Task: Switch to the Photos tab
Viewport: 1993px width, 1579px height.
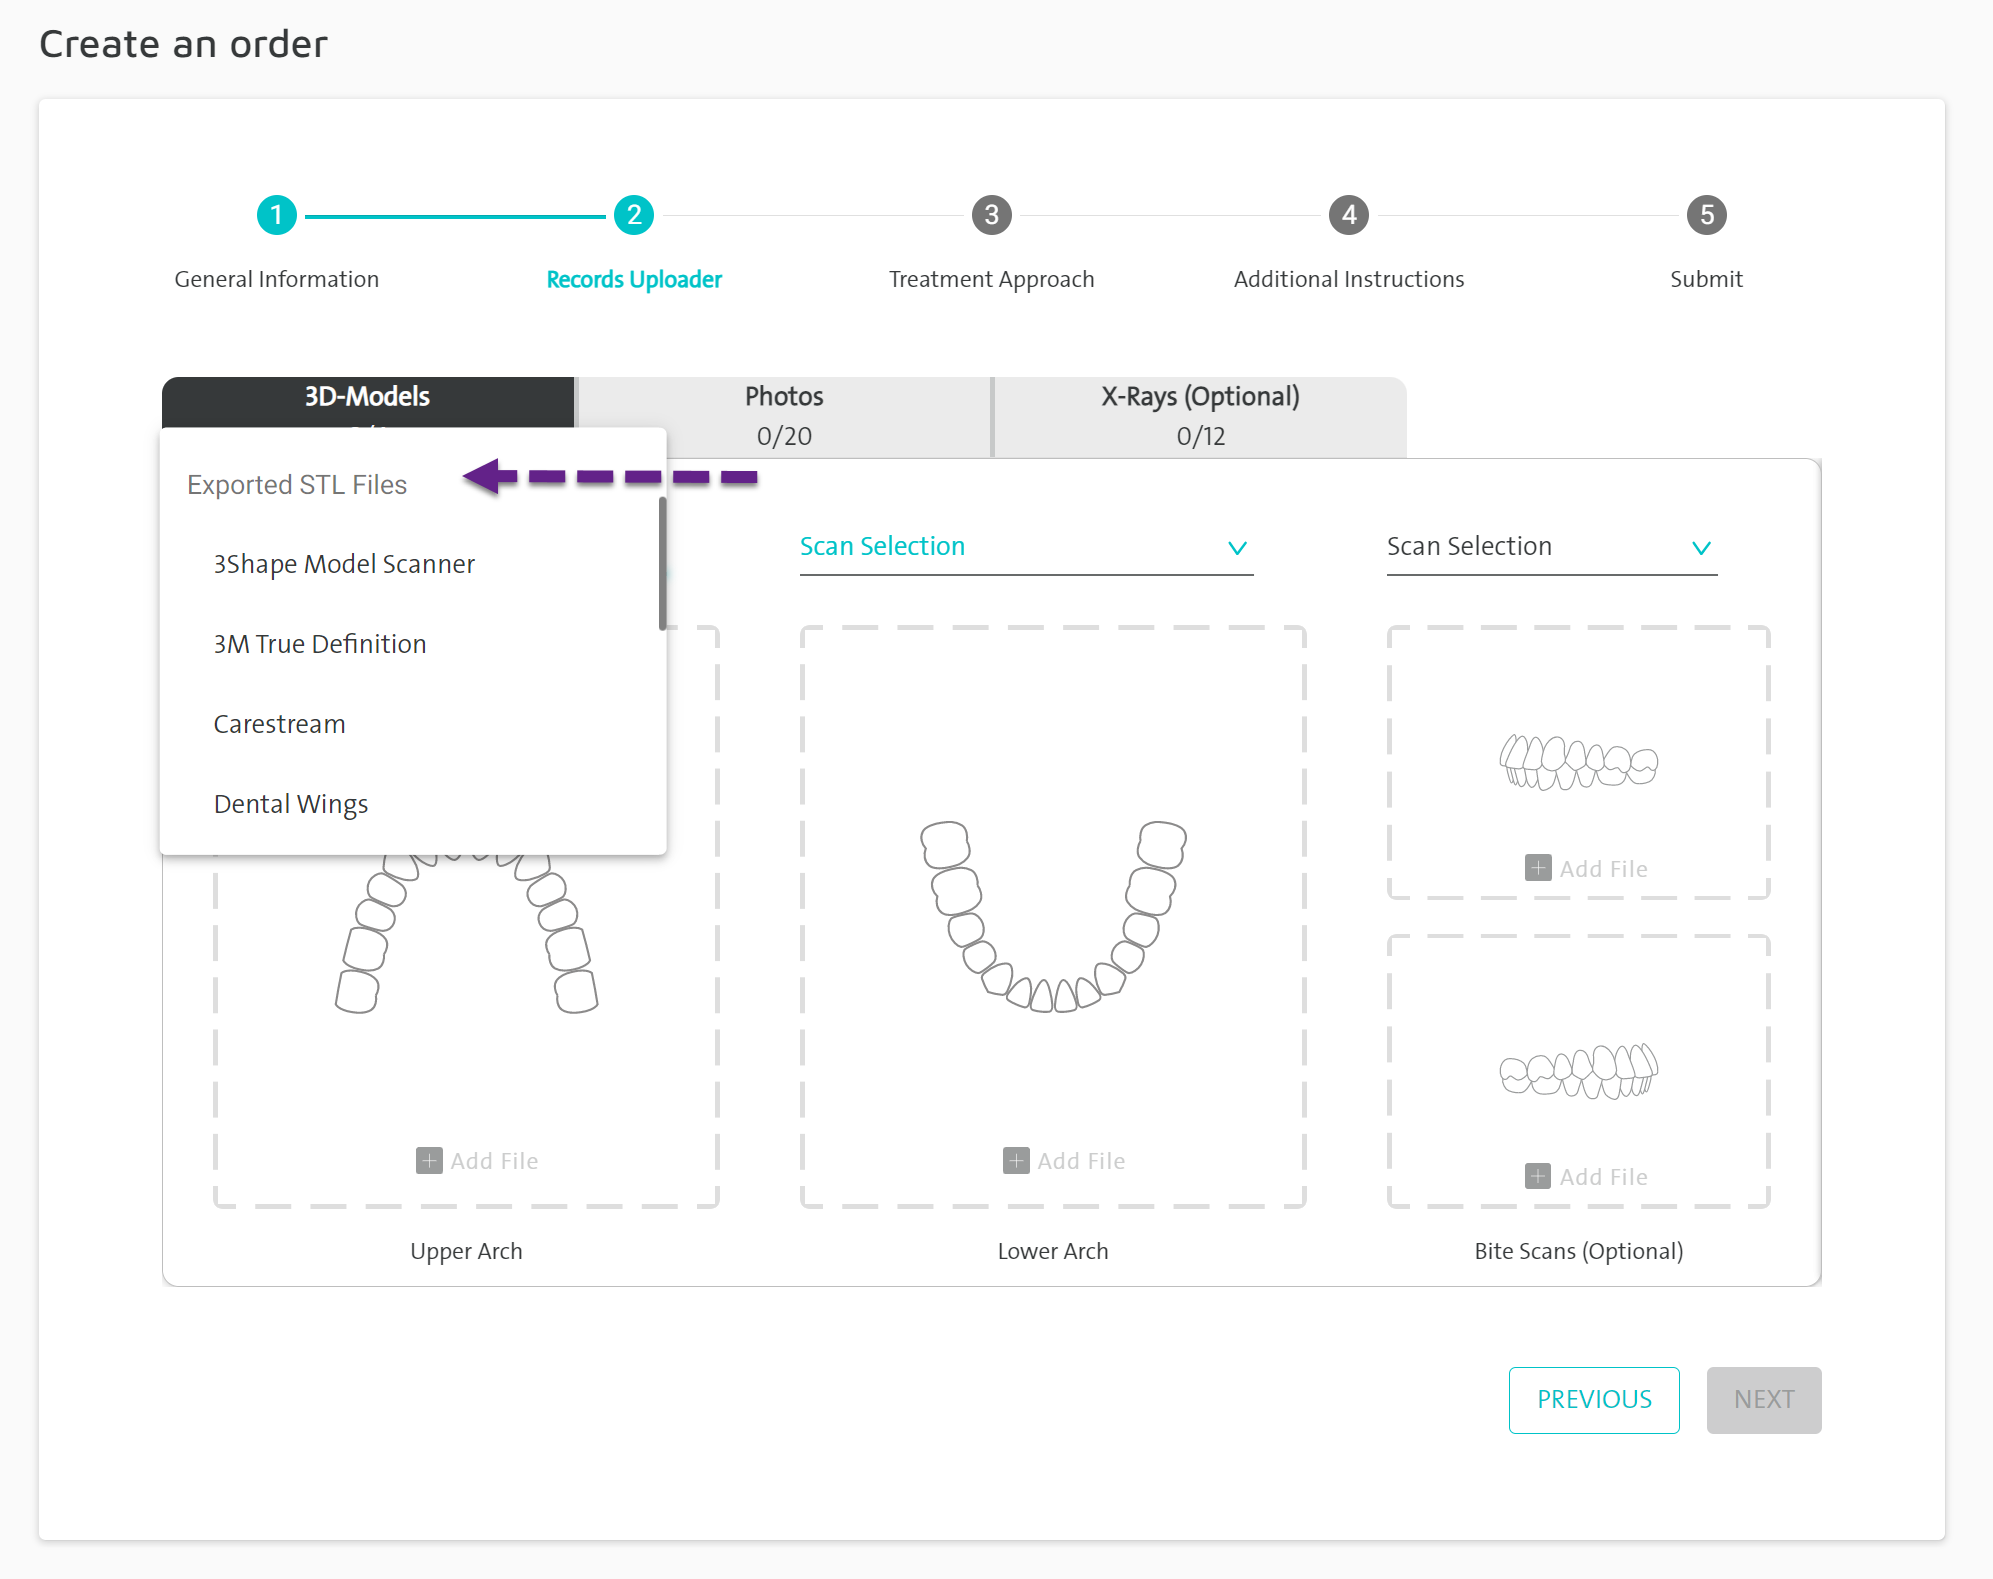Action: [784, 415]
